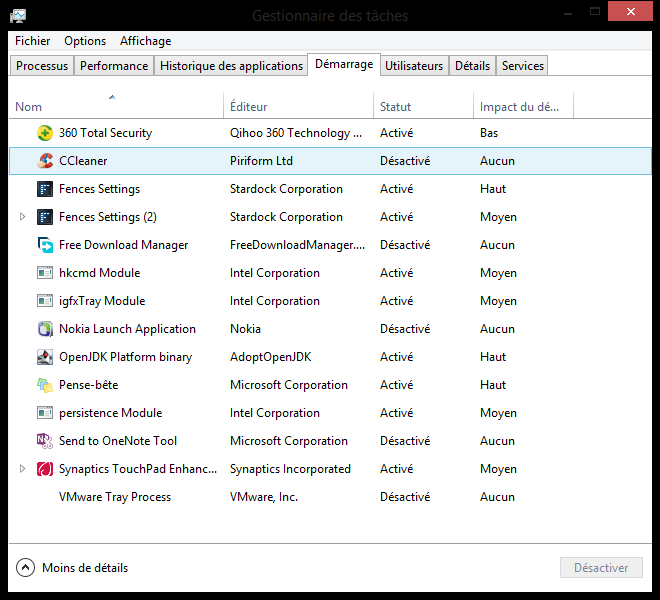The height and width of the screenshot is (600, 660).
Task: Select Send to OneNote Tool name
Action: (x=118, y=441)
